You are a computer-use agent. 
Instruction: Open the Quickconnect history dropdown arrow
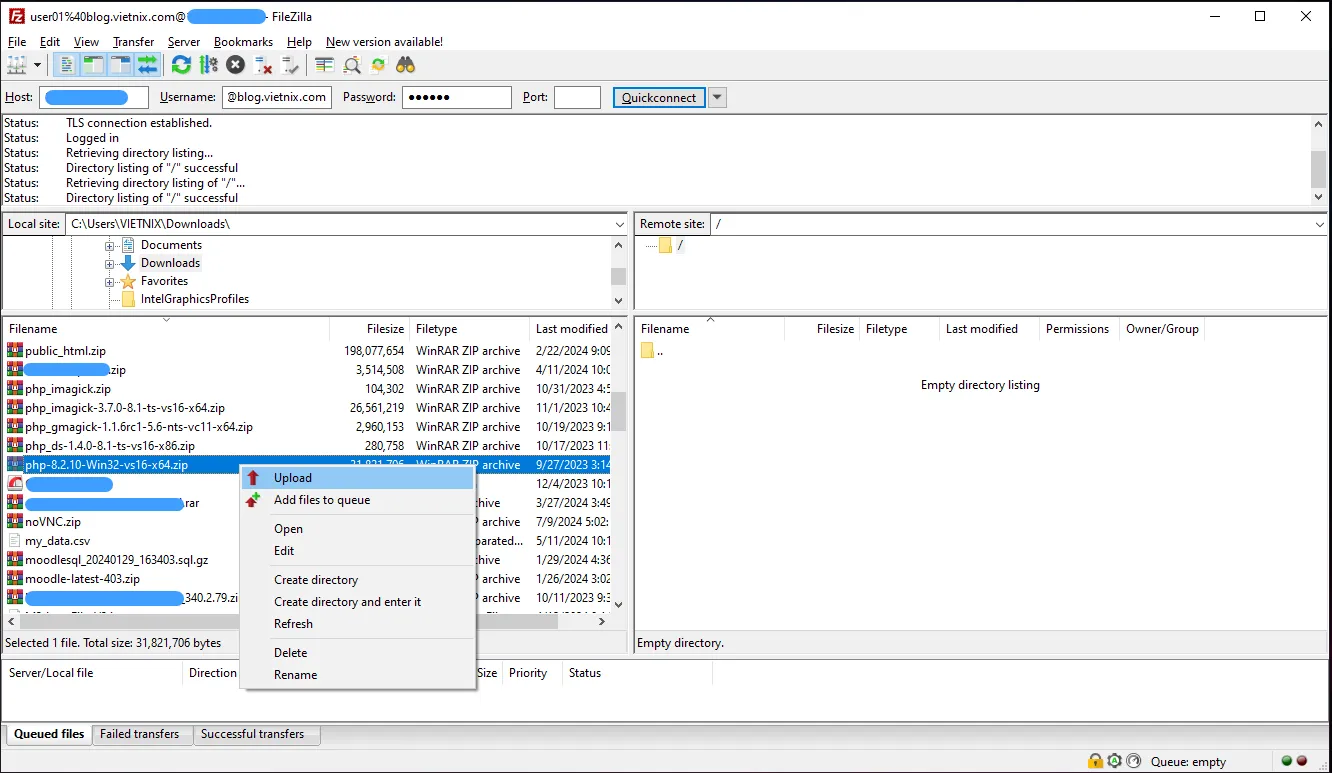tap(717, 98)
